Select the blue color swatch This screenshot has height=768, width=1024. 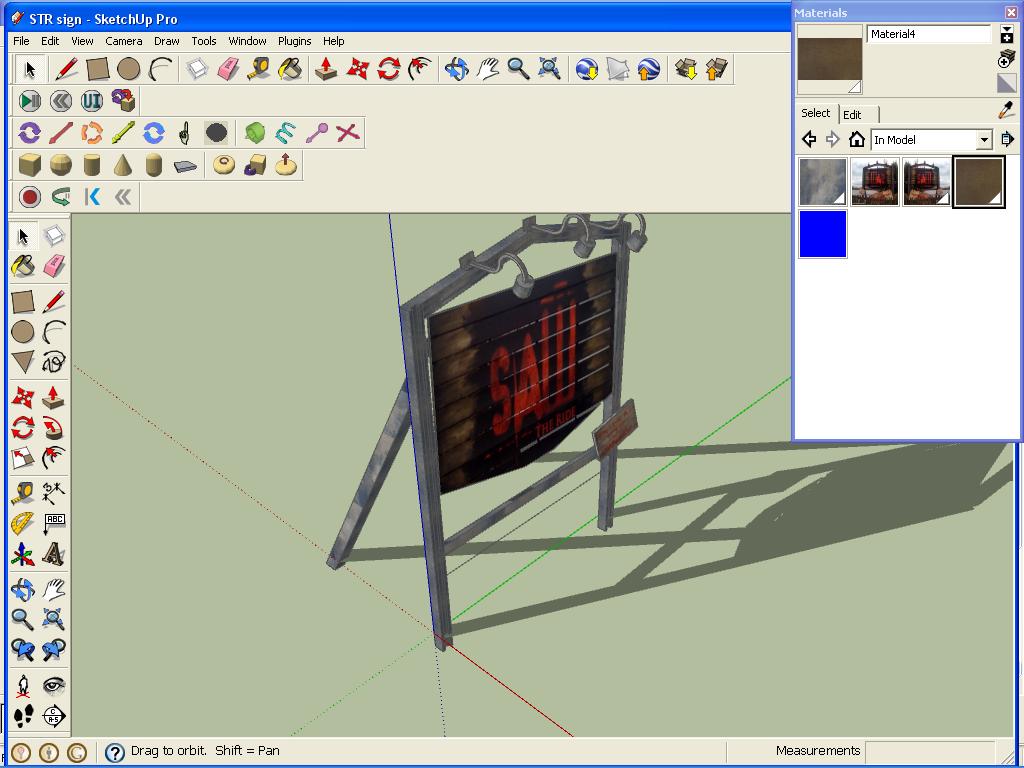tap(823, 234)
